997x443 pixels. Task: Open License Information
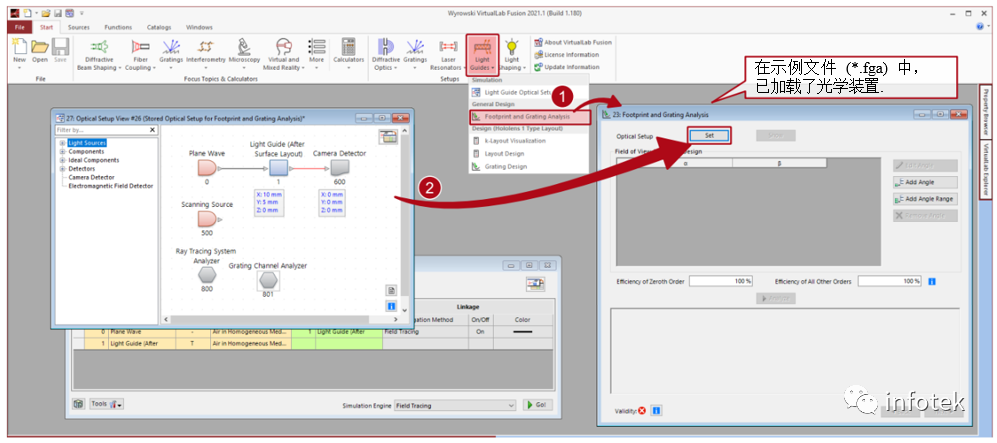(x=567, y=55)
